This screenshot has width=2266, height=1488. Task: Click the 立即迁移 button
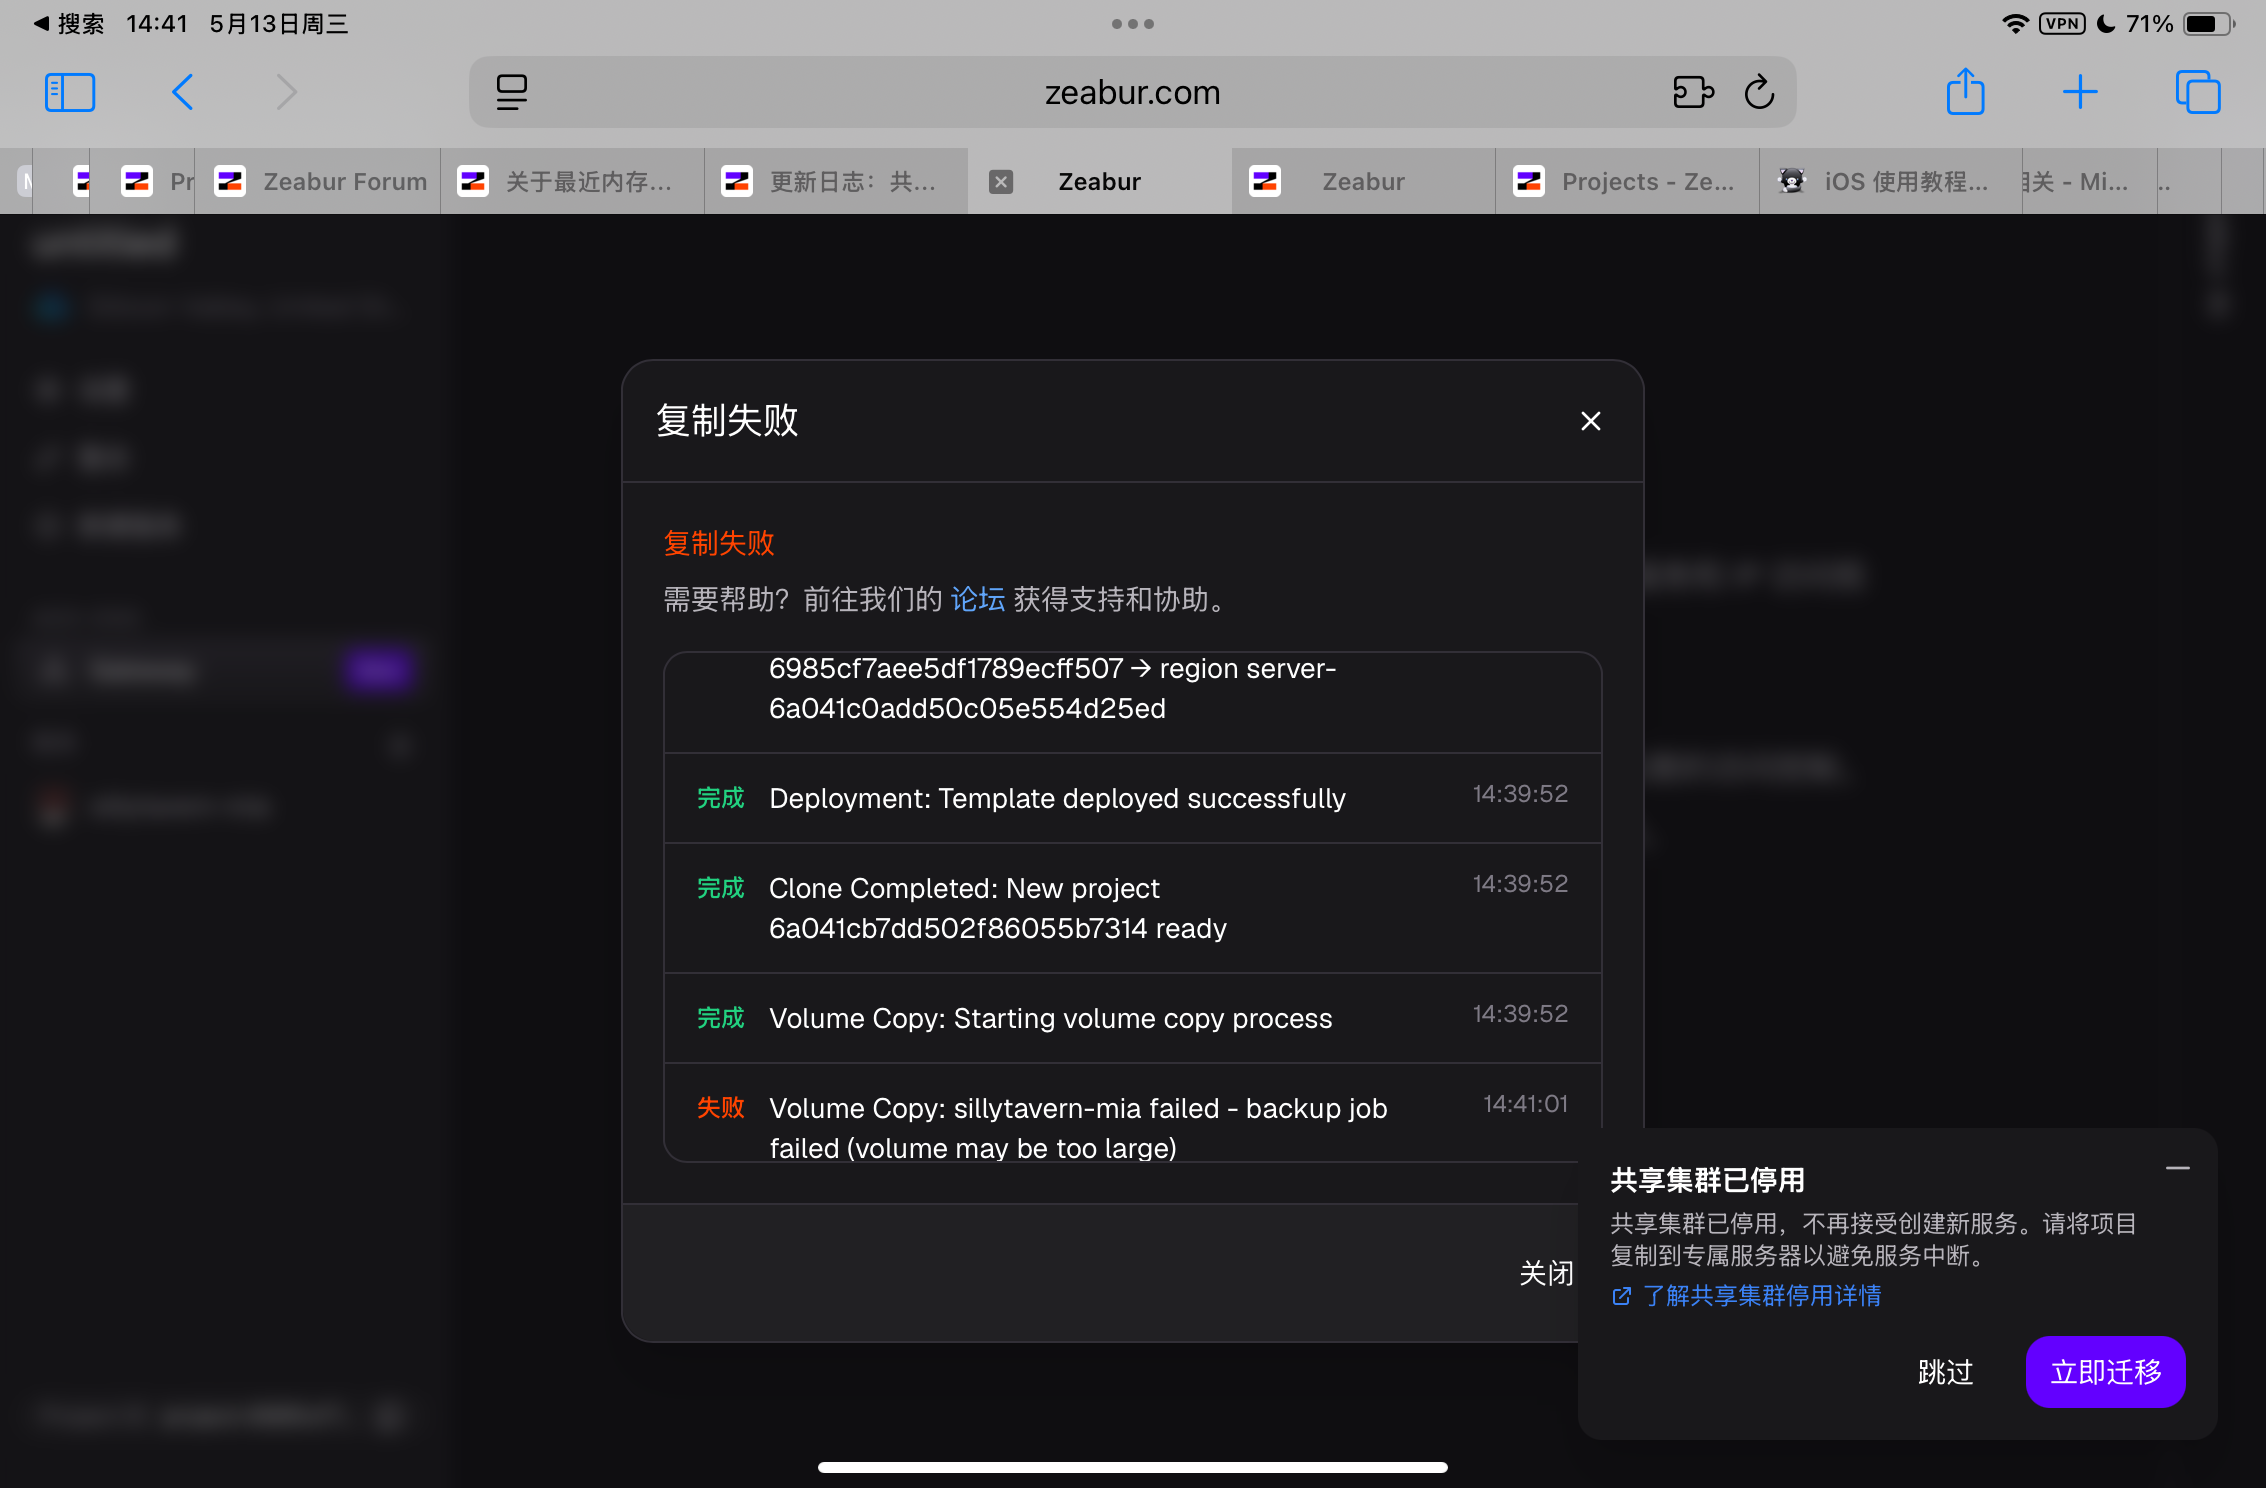2106,1372
